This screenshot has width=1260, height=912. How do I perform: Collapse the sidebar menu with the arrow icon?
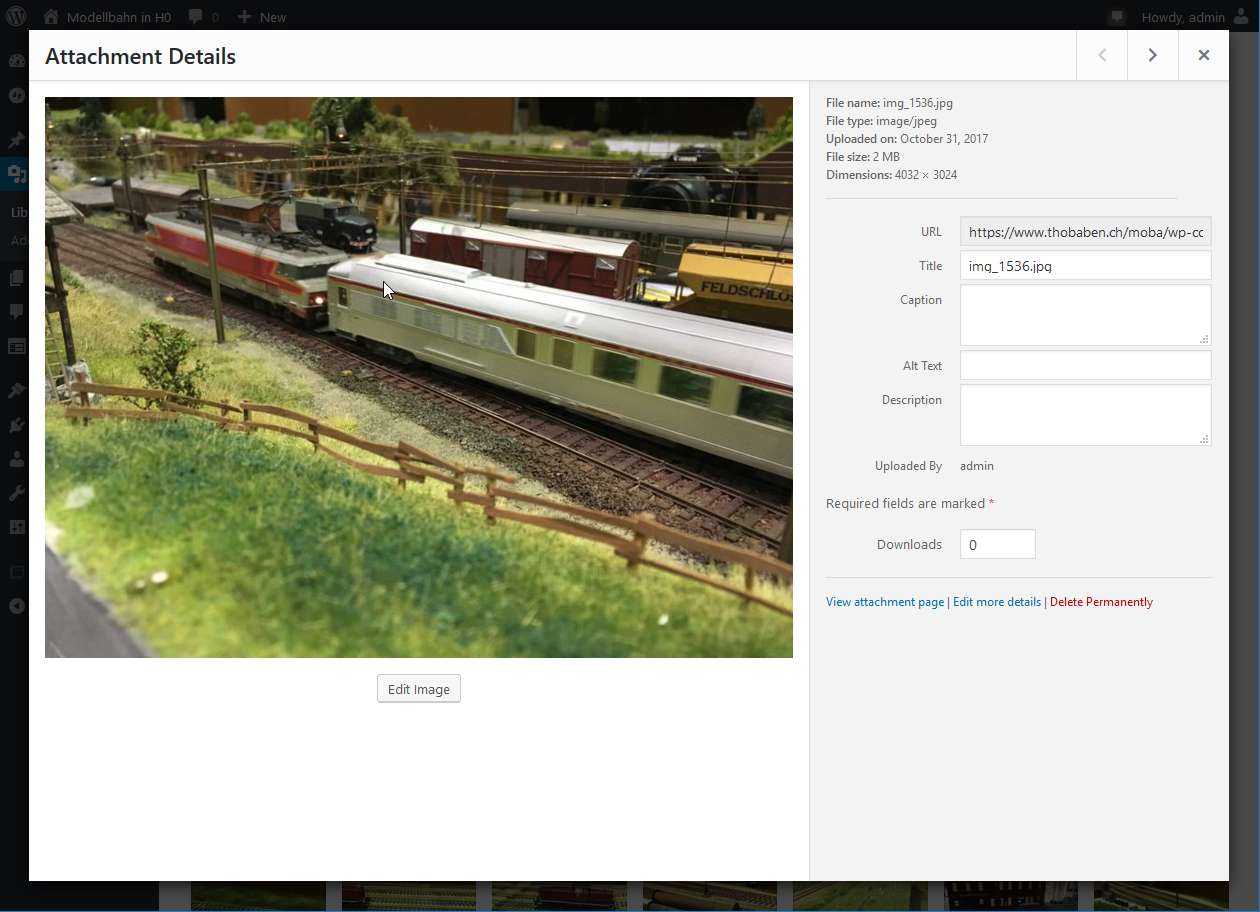(x=17, y=606)
